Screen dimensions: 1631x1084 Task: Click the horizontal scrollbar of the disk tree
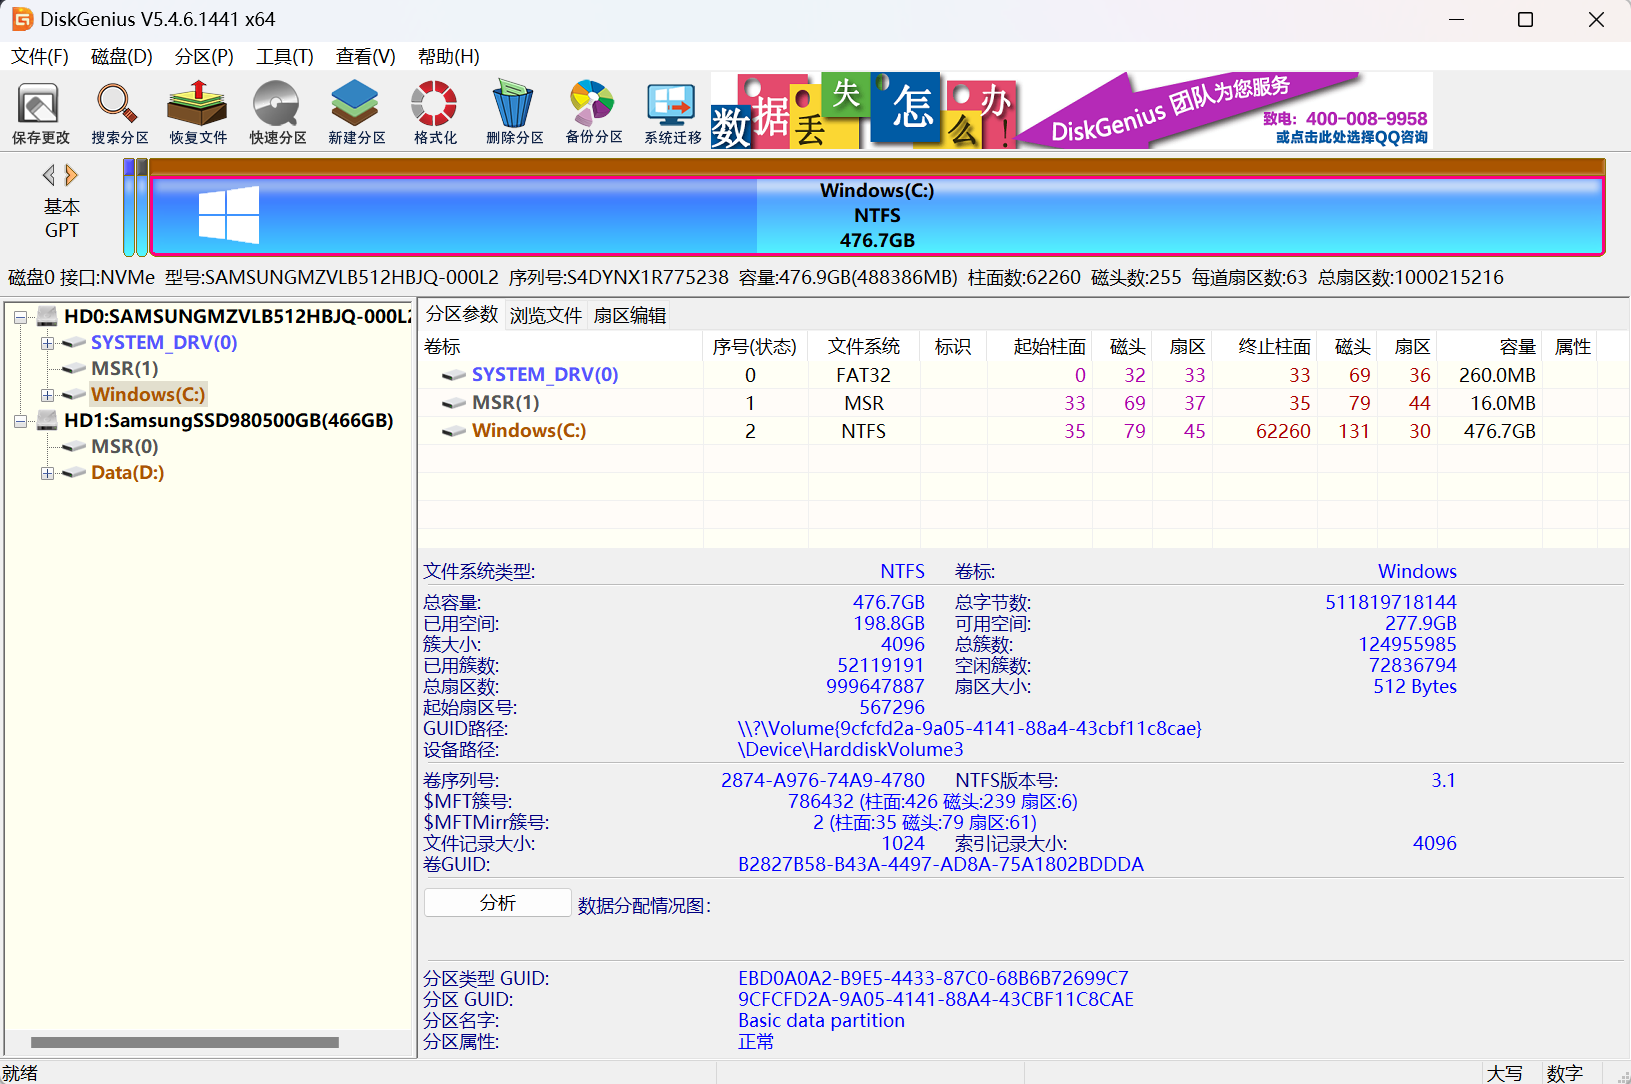(x=185, y=1042)
